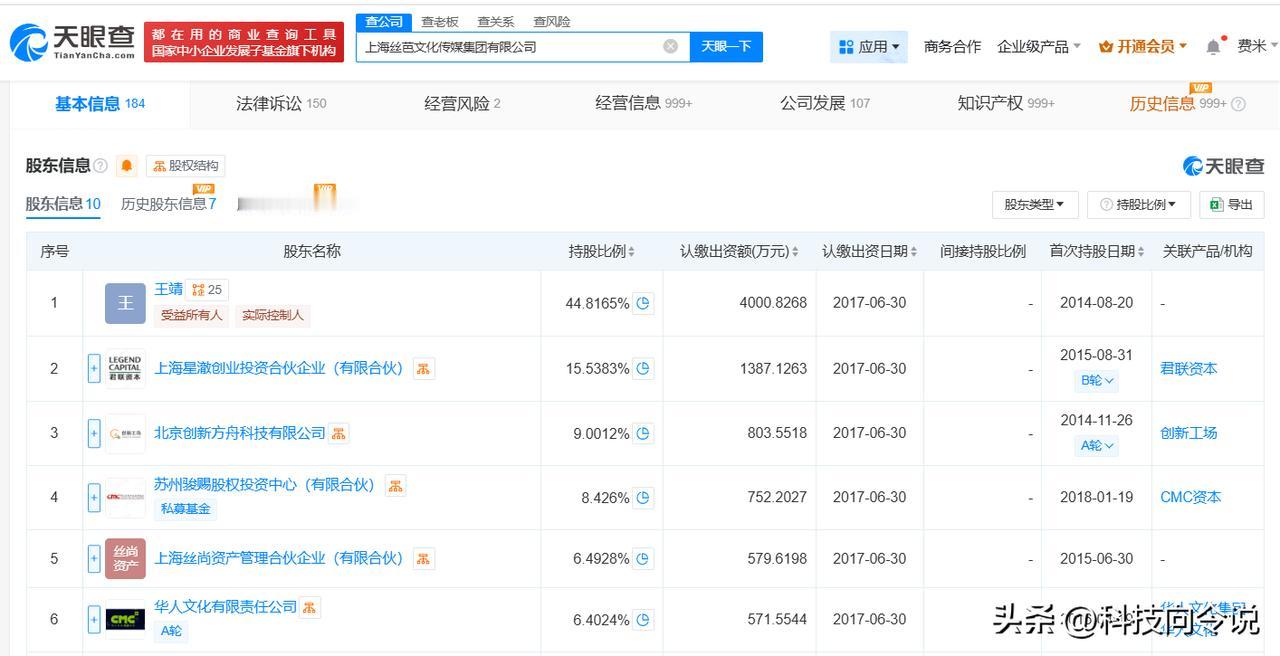Open the 君联资本 related institution link
Image resolution: width=1280 pixels, height=656 pixels.
[x=1188, y=368]
